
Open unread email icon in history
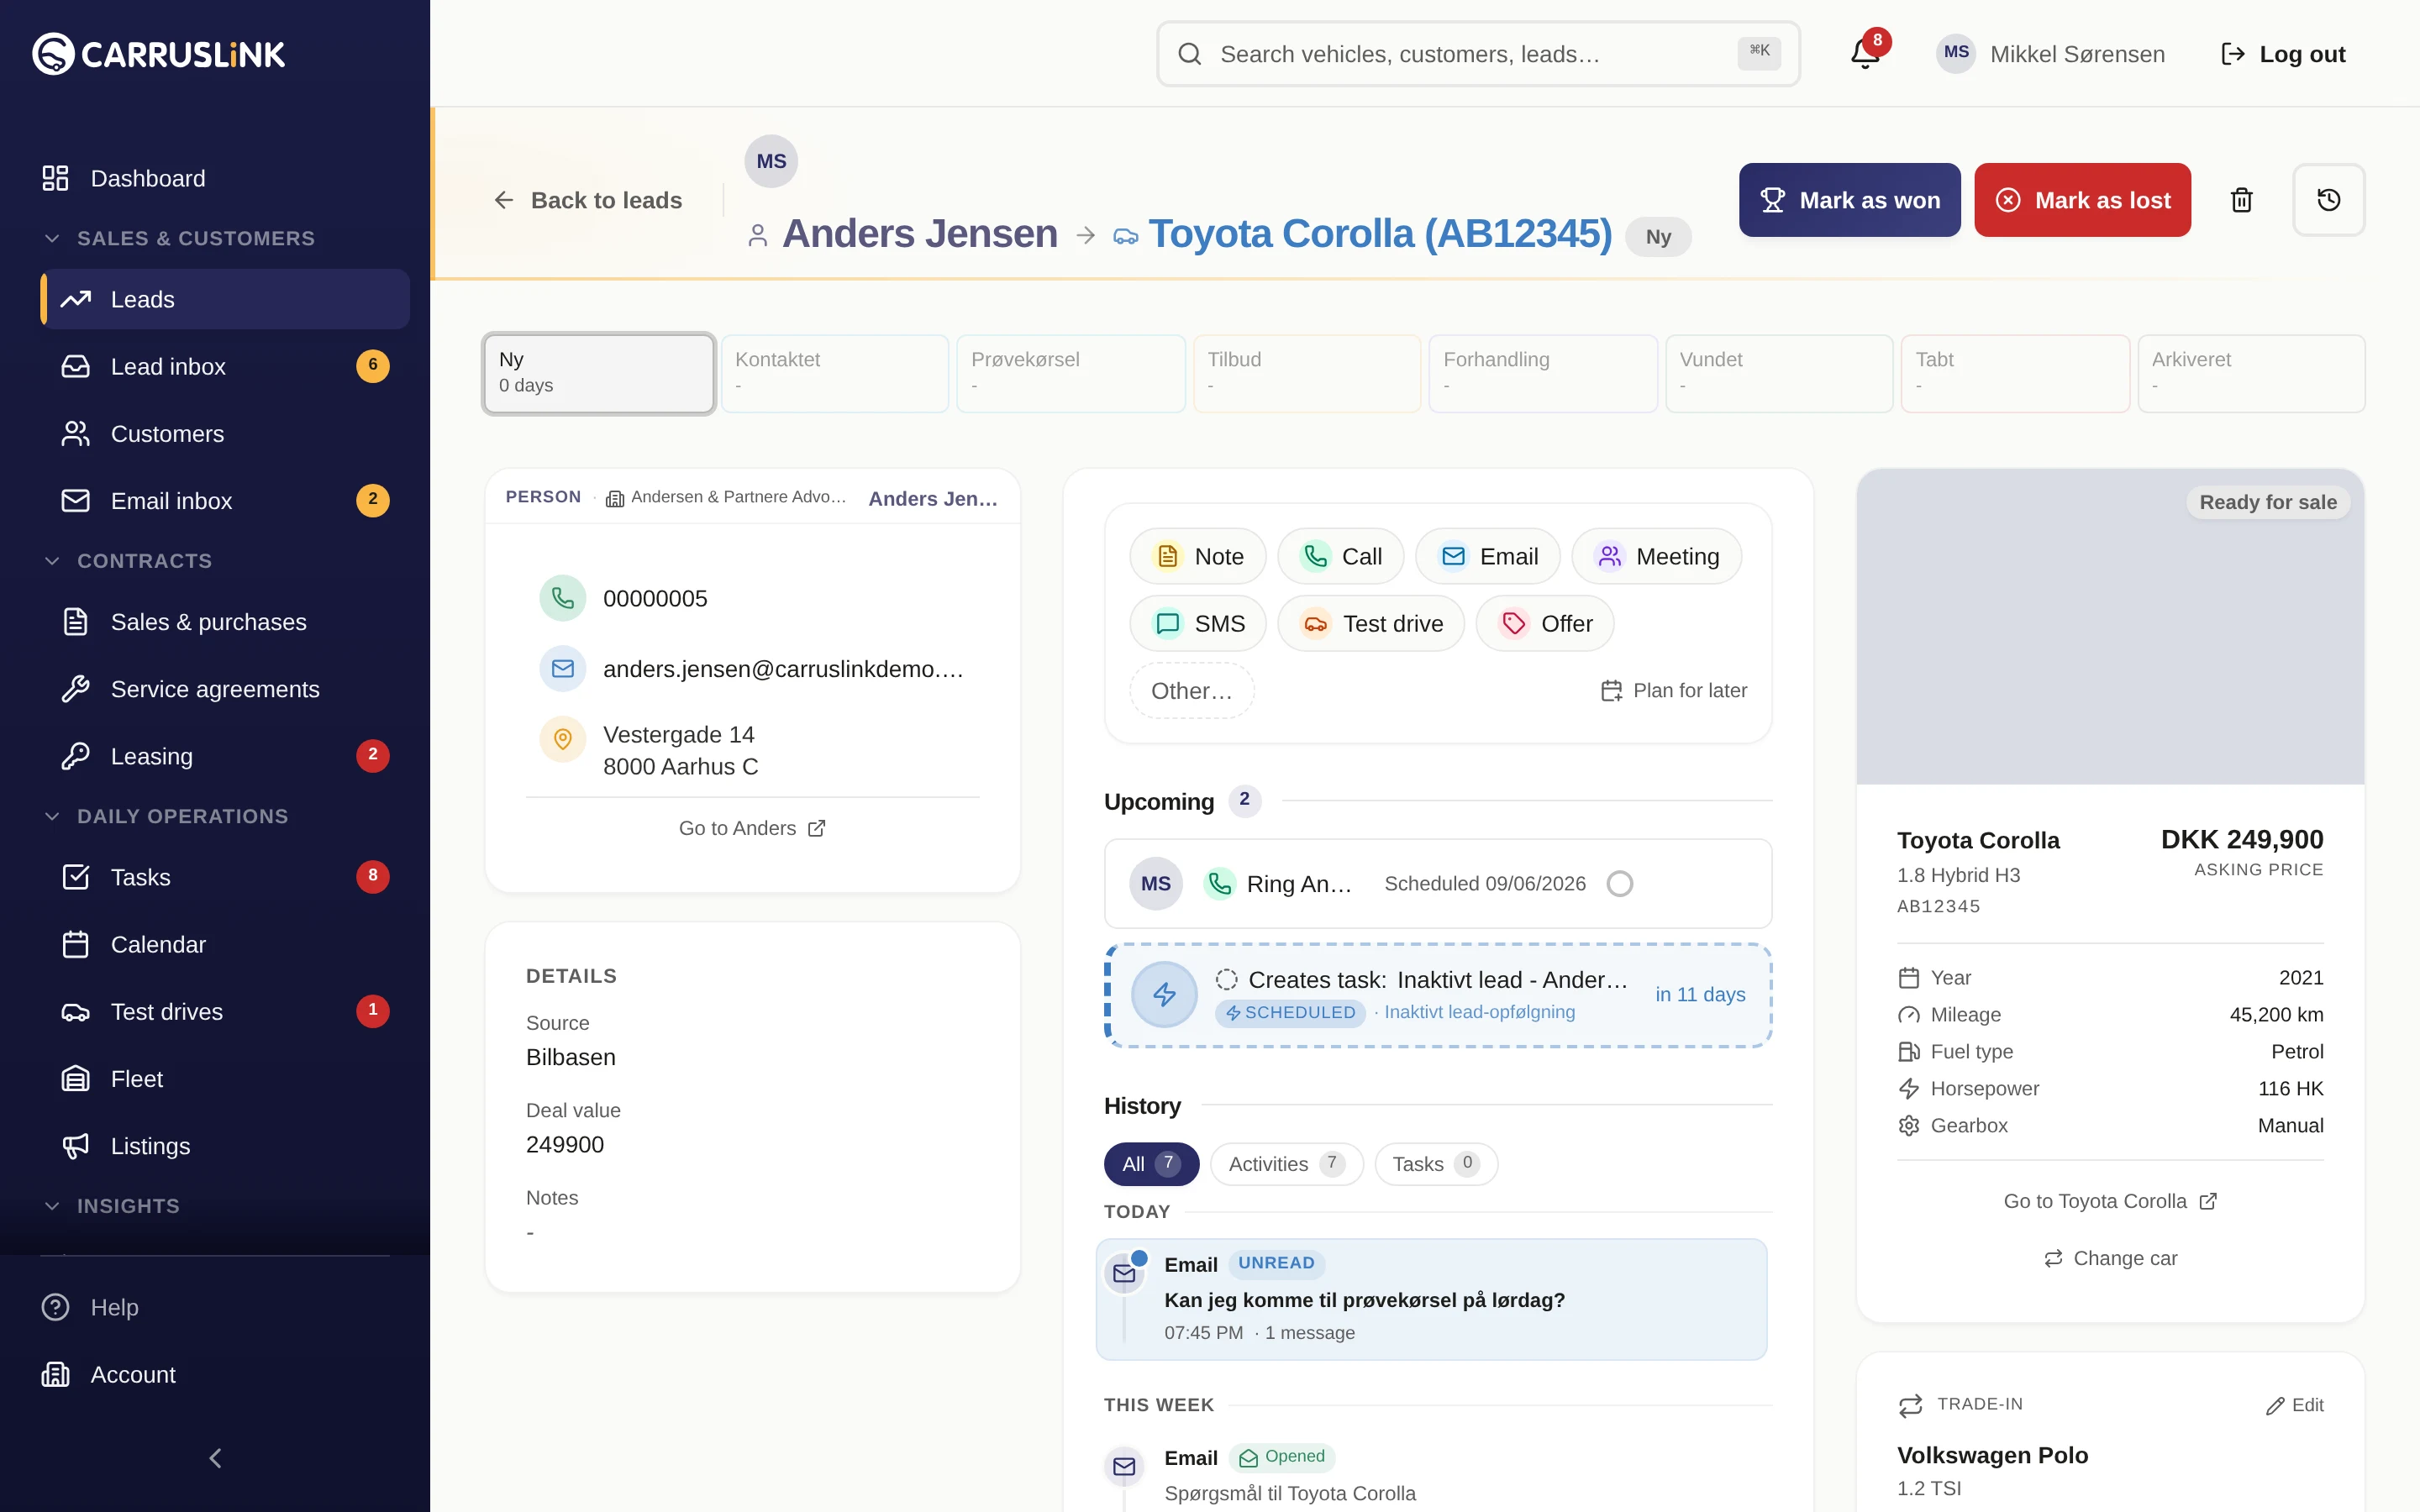[x=1125, y=1273]
